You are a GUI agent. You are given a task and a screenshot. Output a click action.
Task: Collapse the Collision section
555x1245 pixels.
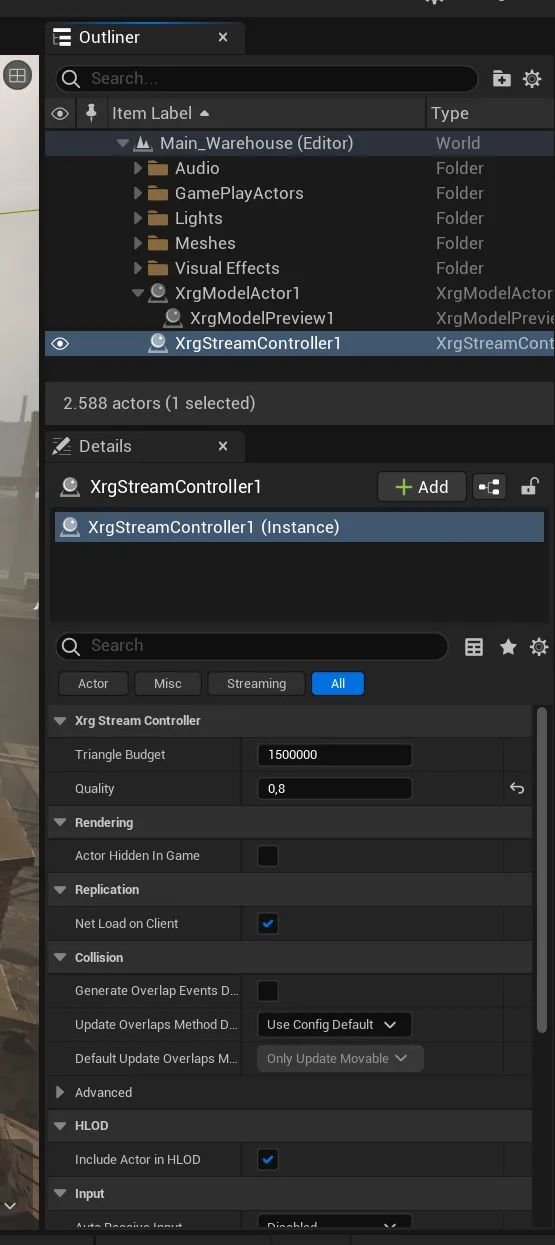[x=61, y=958]
